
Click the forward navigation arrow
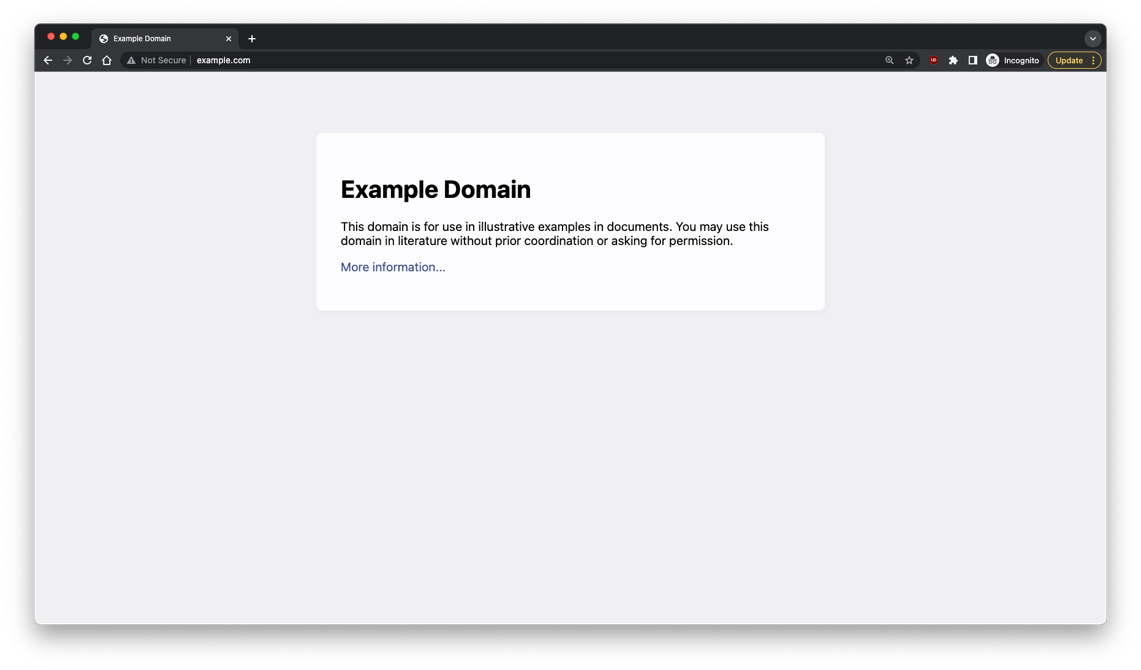click(x=67, y=60)
